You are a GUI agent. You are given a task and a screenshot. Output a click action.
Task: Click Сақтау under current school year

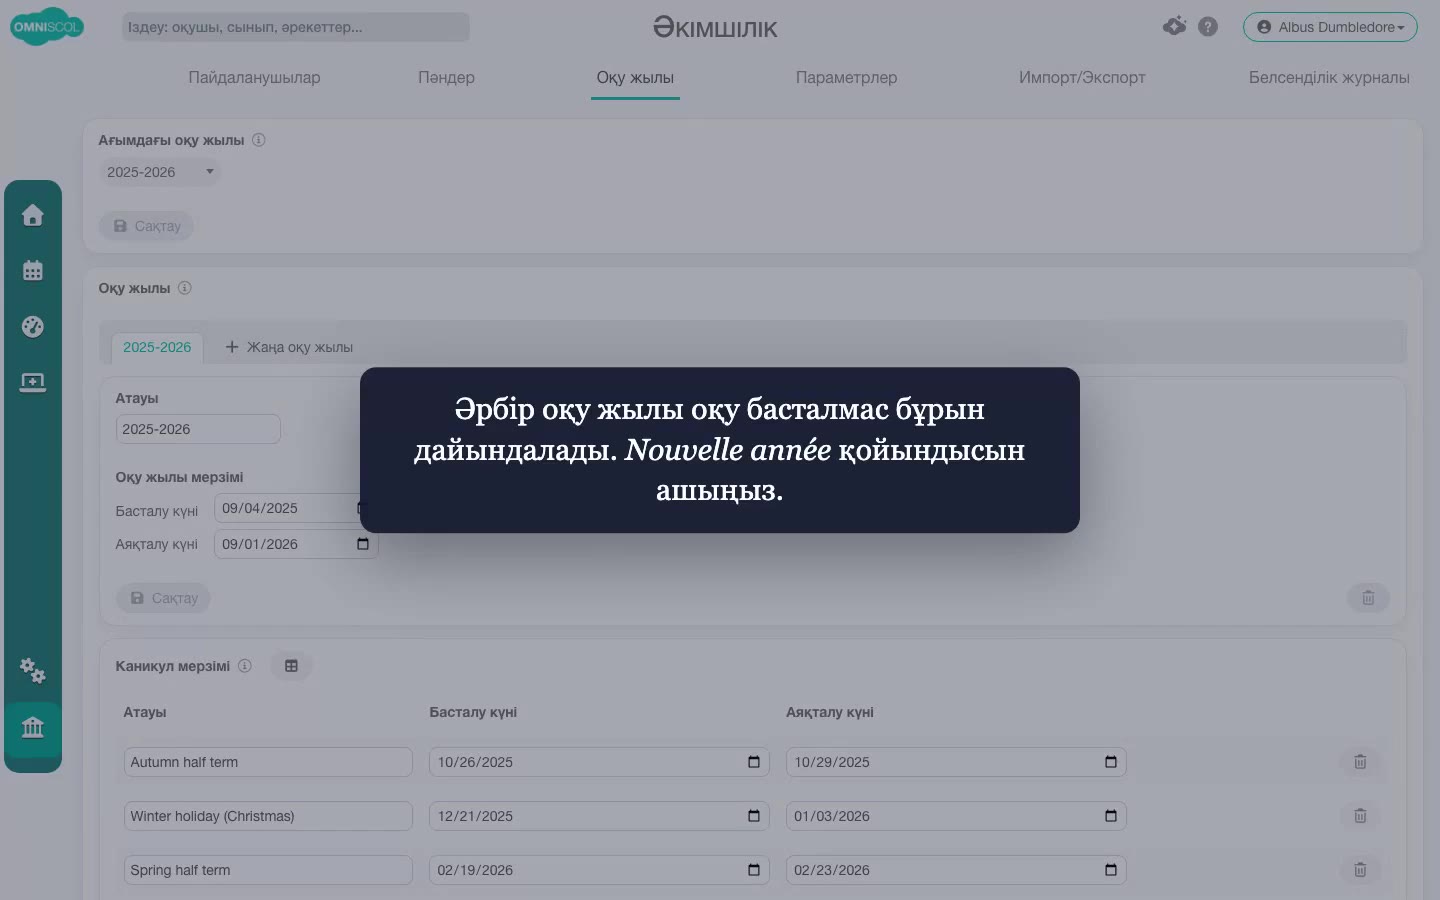146,226
